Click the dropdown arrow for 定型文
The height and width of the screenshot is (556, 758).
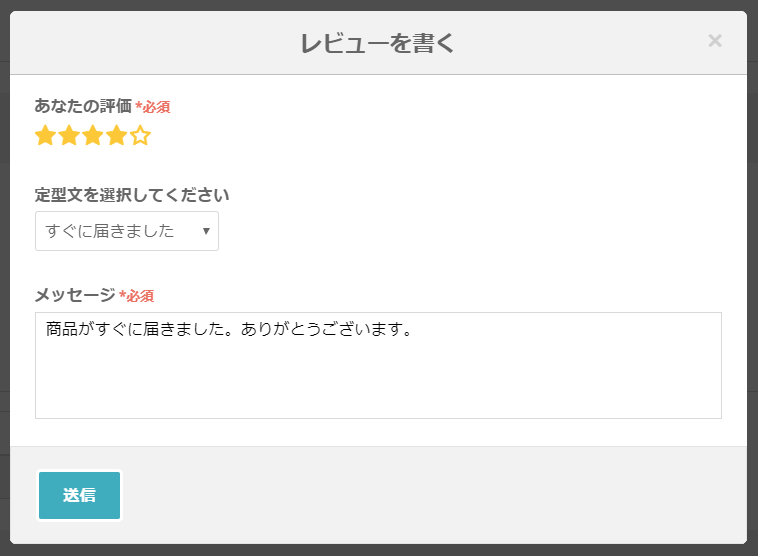pyautogui.click(x=206, y=231)
